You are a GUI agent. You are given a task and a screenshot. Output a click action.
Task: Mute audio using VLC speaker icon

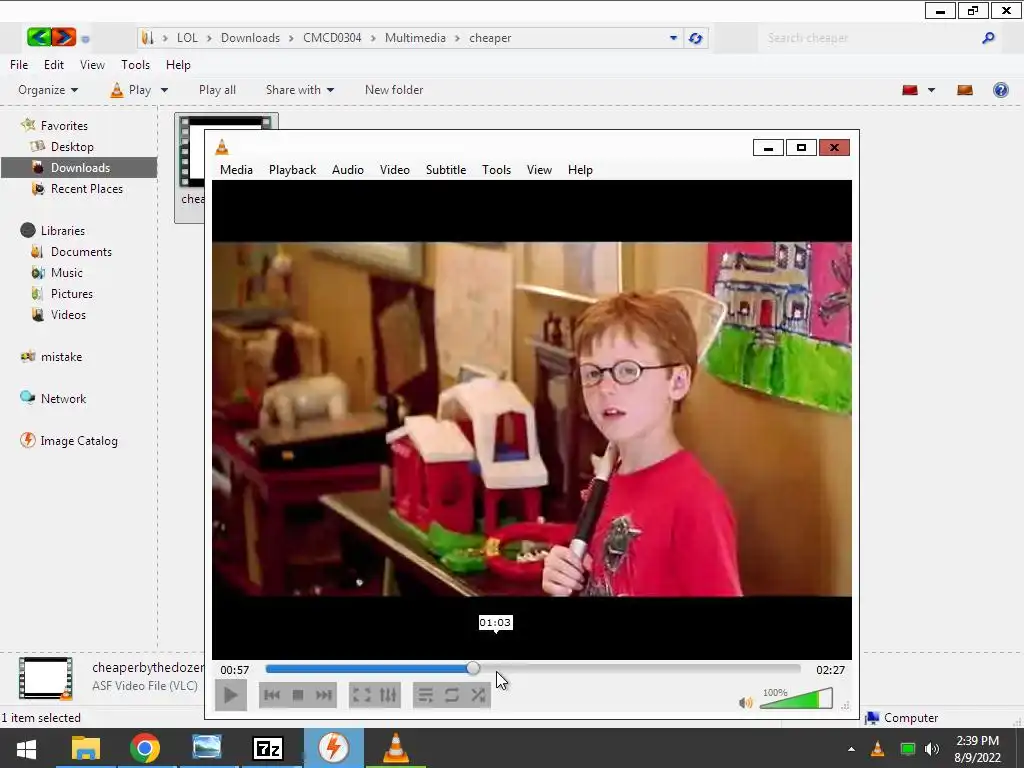[746, 703]
